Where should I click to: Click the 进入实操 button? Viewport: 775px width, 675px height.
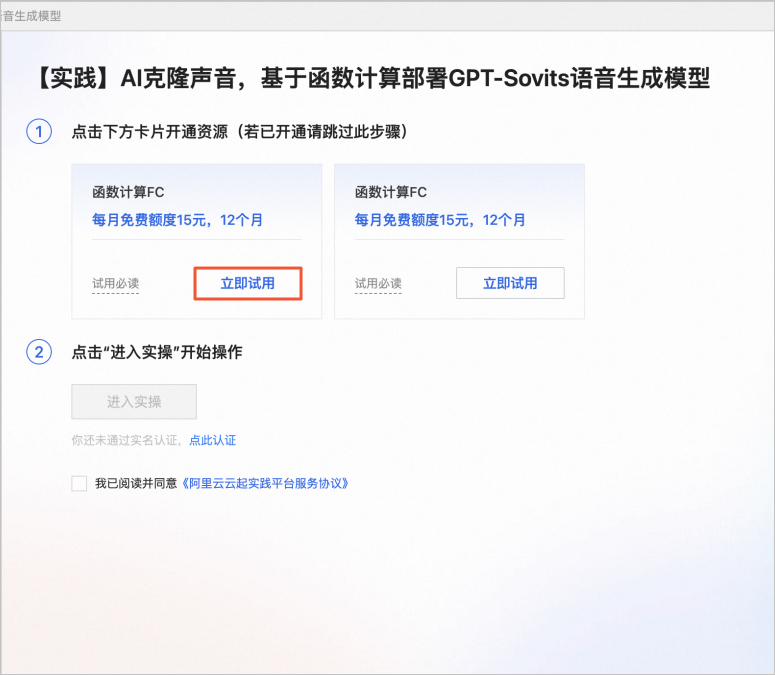click(134, 402)
